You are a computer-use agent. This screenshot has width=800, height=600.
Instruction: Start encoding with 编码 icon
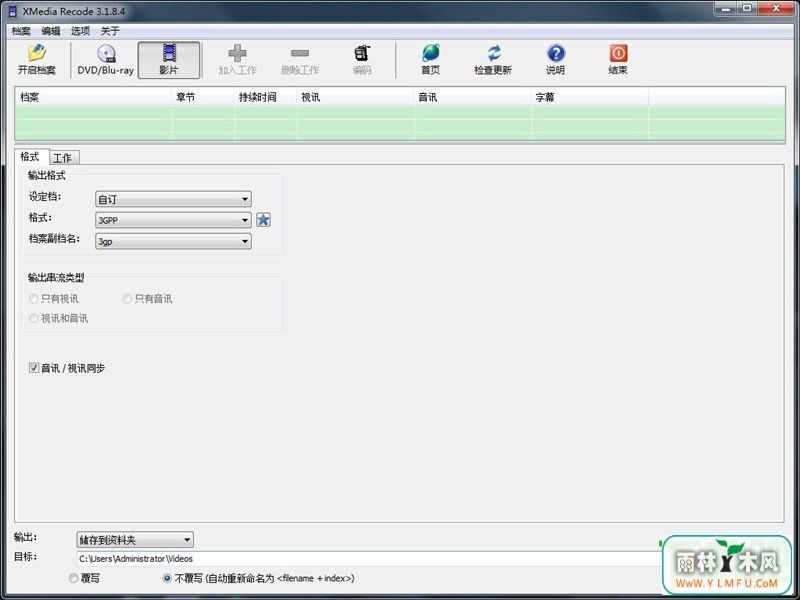pos(362,60)
